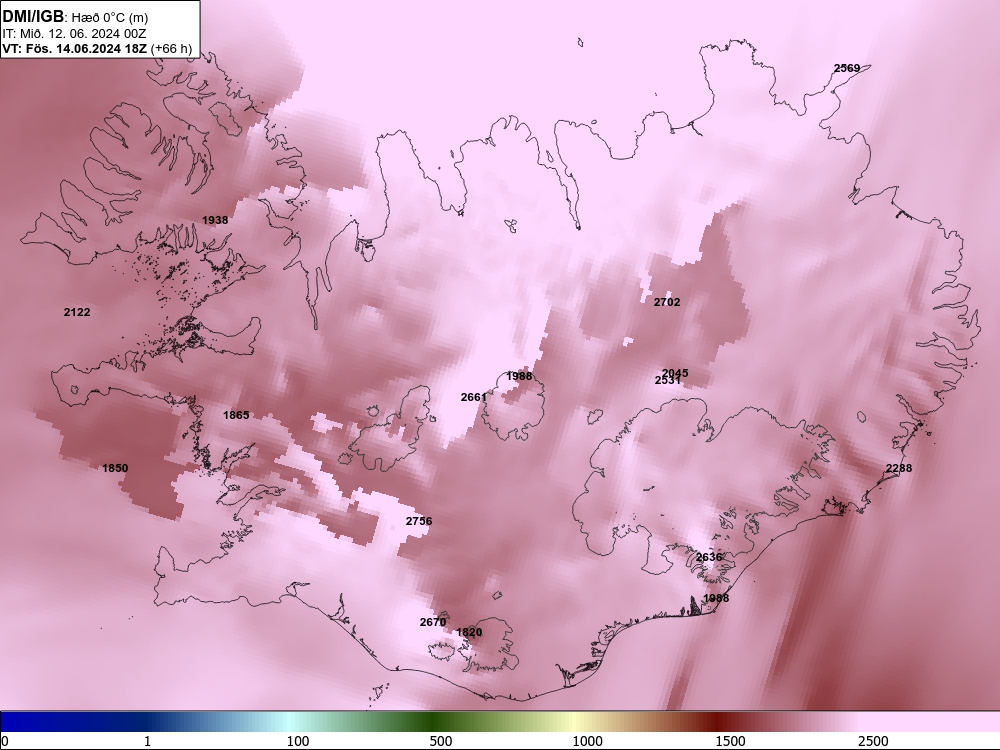The width and height of the screenshot is (1000, 750).
Task: Click the value 1850 in the southwest
Action: coord(115,468)
